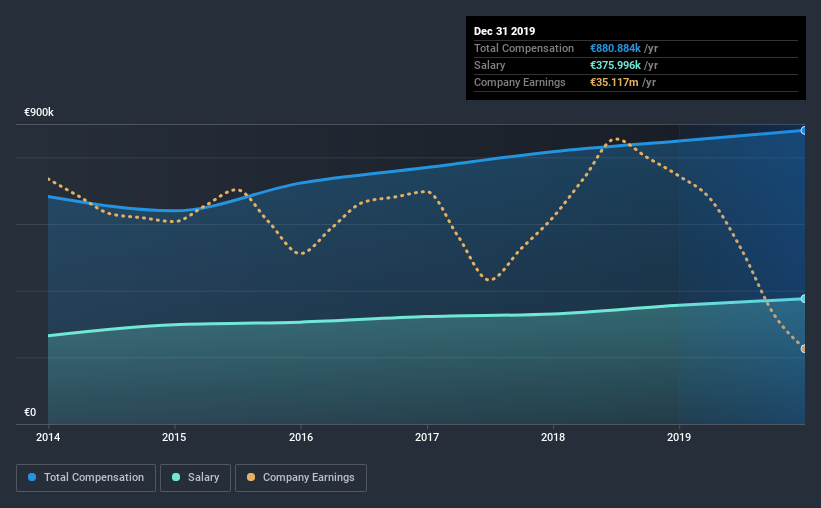Click the Salary line endpoint marker
This screenshot has width=821, height=508.
pos(803,299)
